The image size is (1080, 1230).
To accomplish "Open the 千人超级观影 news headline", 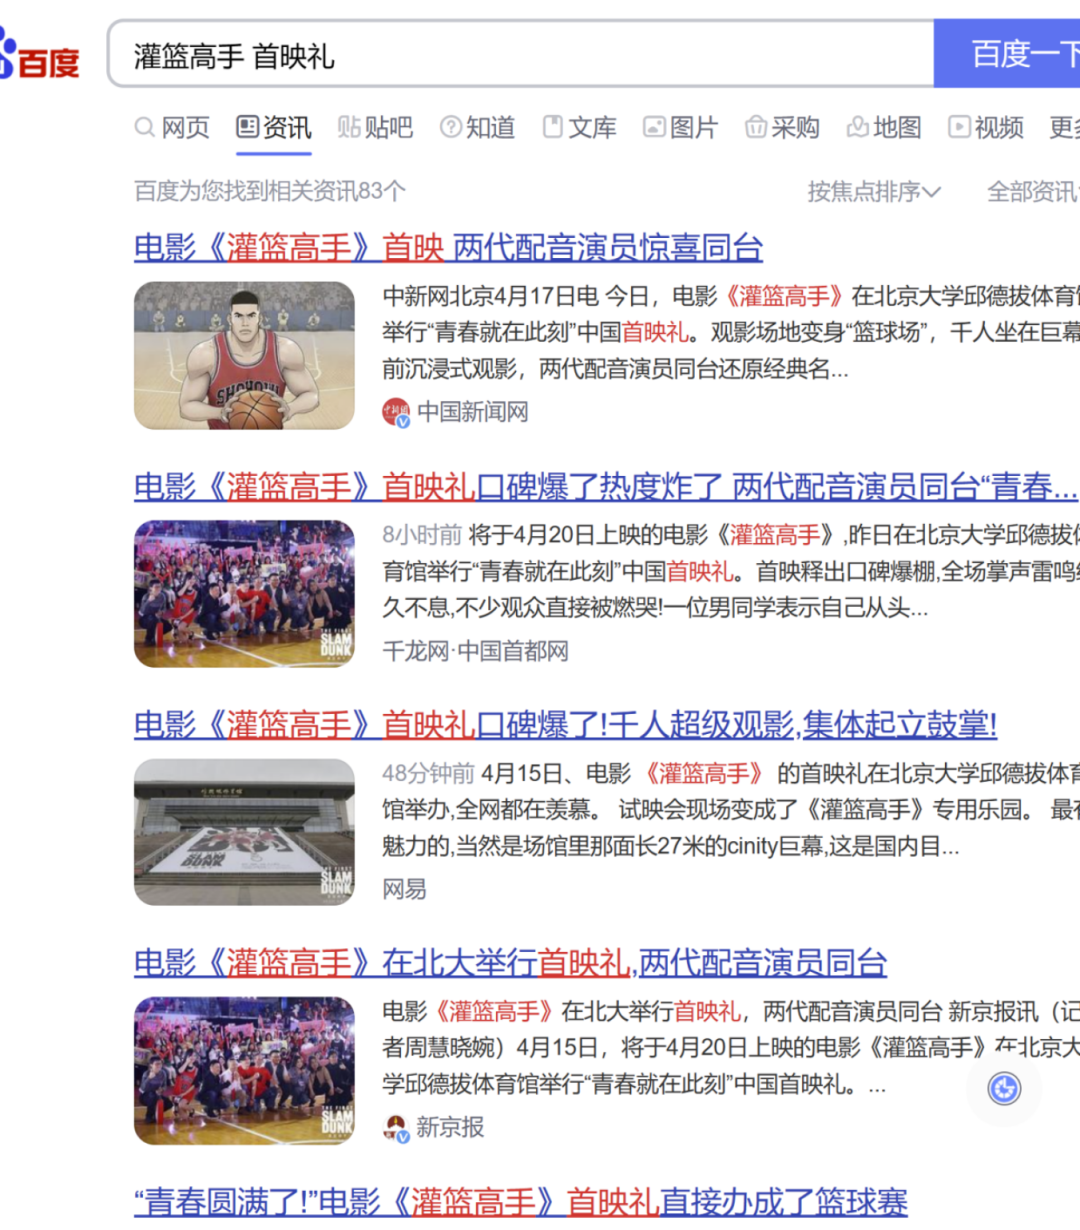I will click(565, 724).
